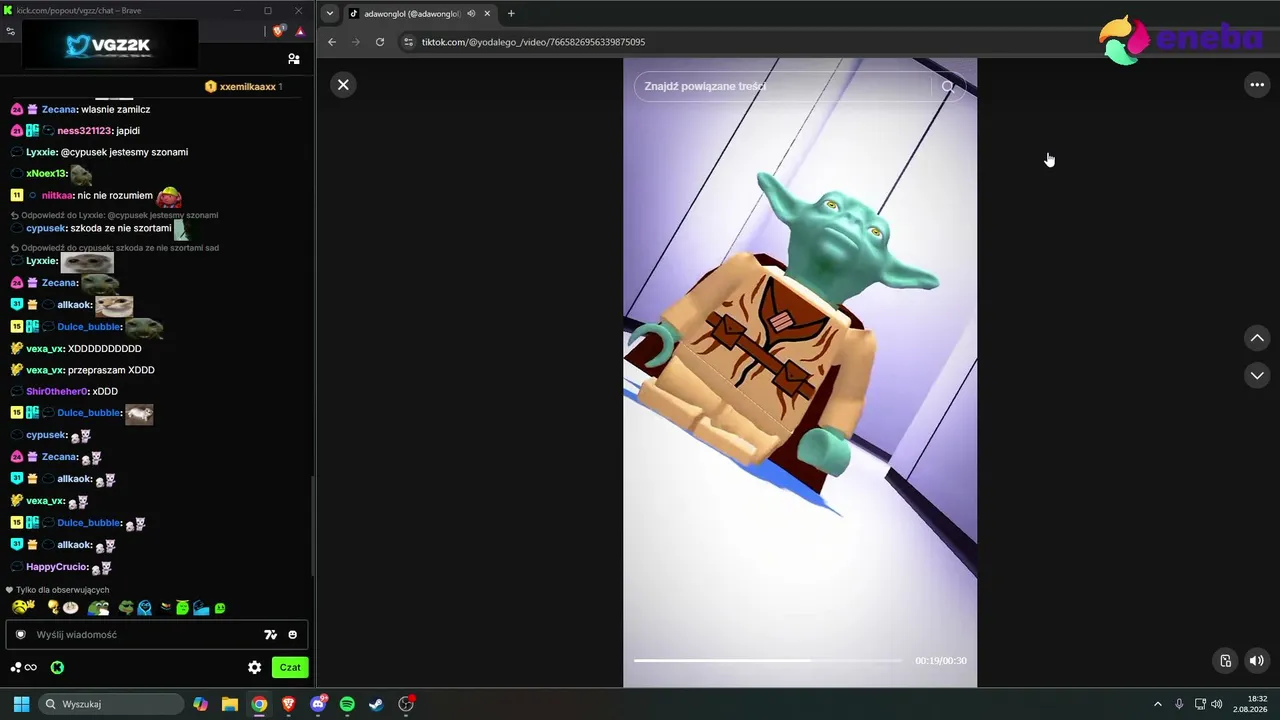The width and height of the screenshot is (1280, 720).
Task: Open Discord from the taskbar
Action: (x=318, y=704)
